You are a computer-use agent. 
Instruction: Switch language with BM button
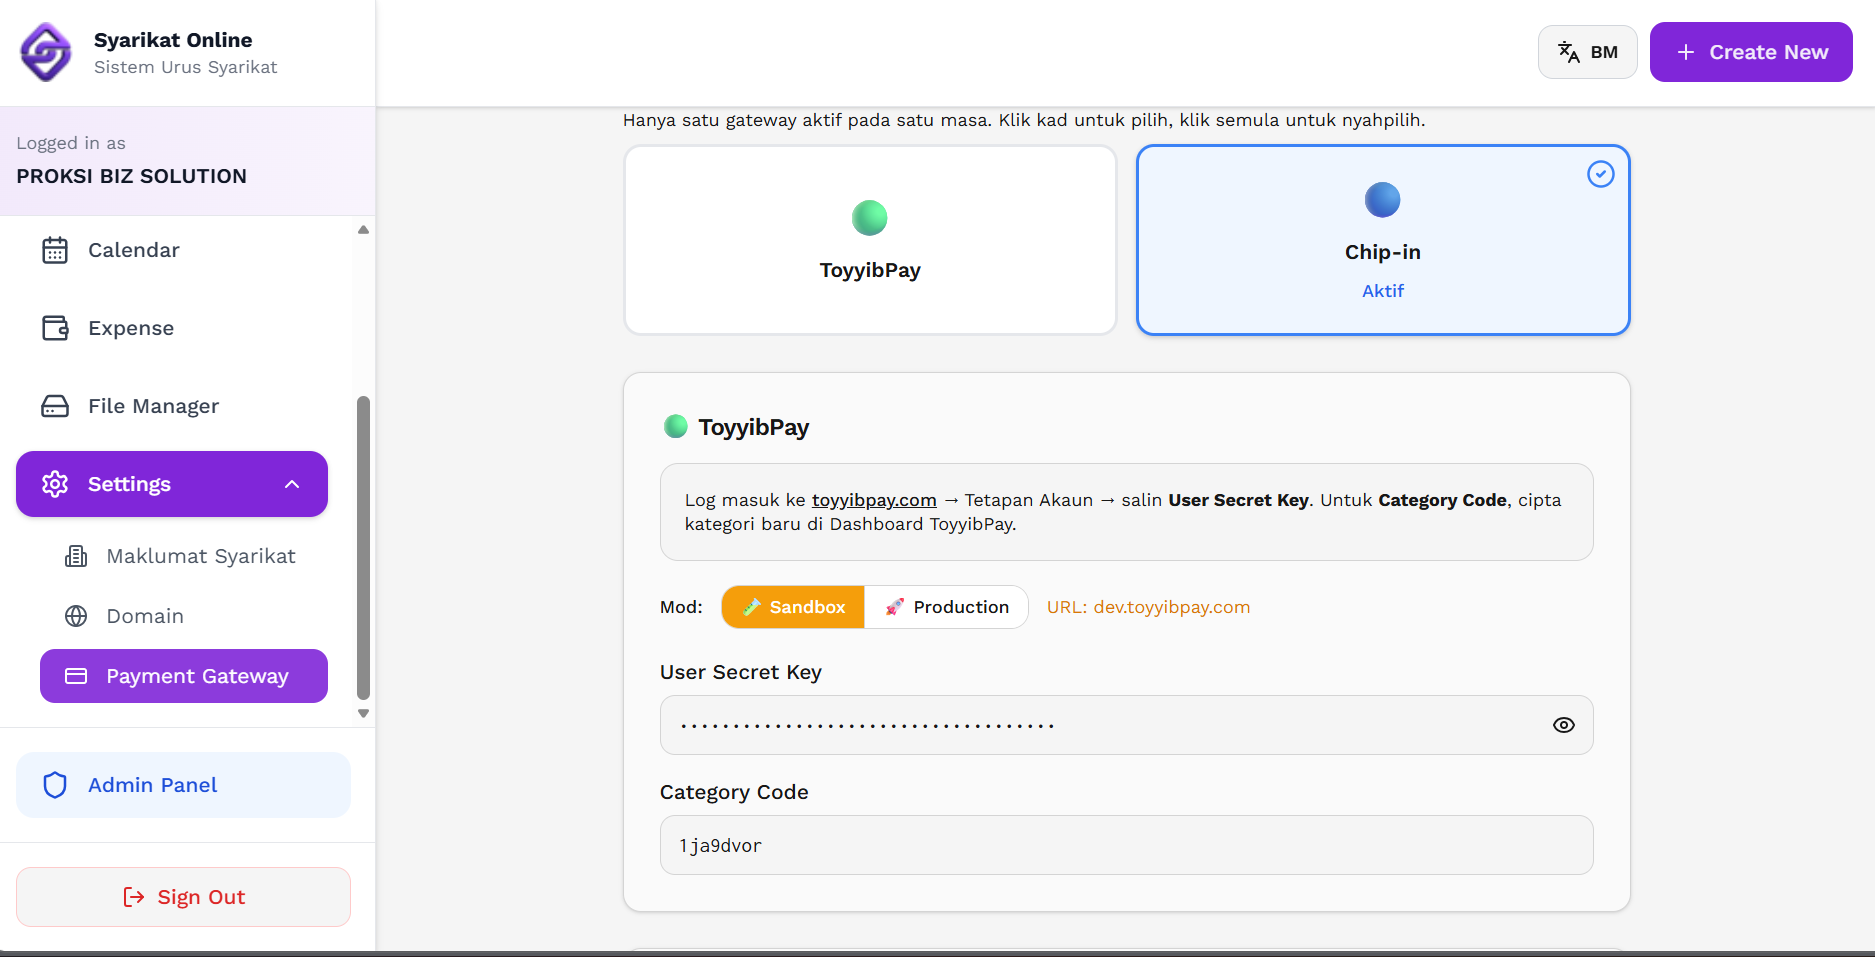pos(1588,52)
